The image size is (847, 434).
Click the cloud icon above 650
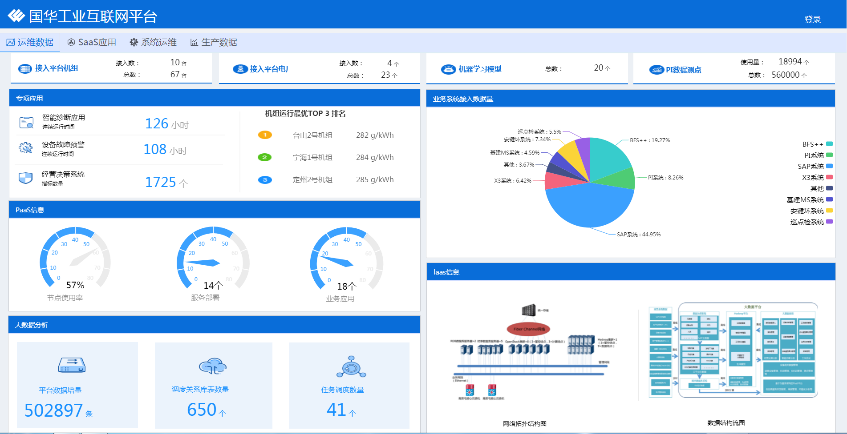[x=212, y=365]
